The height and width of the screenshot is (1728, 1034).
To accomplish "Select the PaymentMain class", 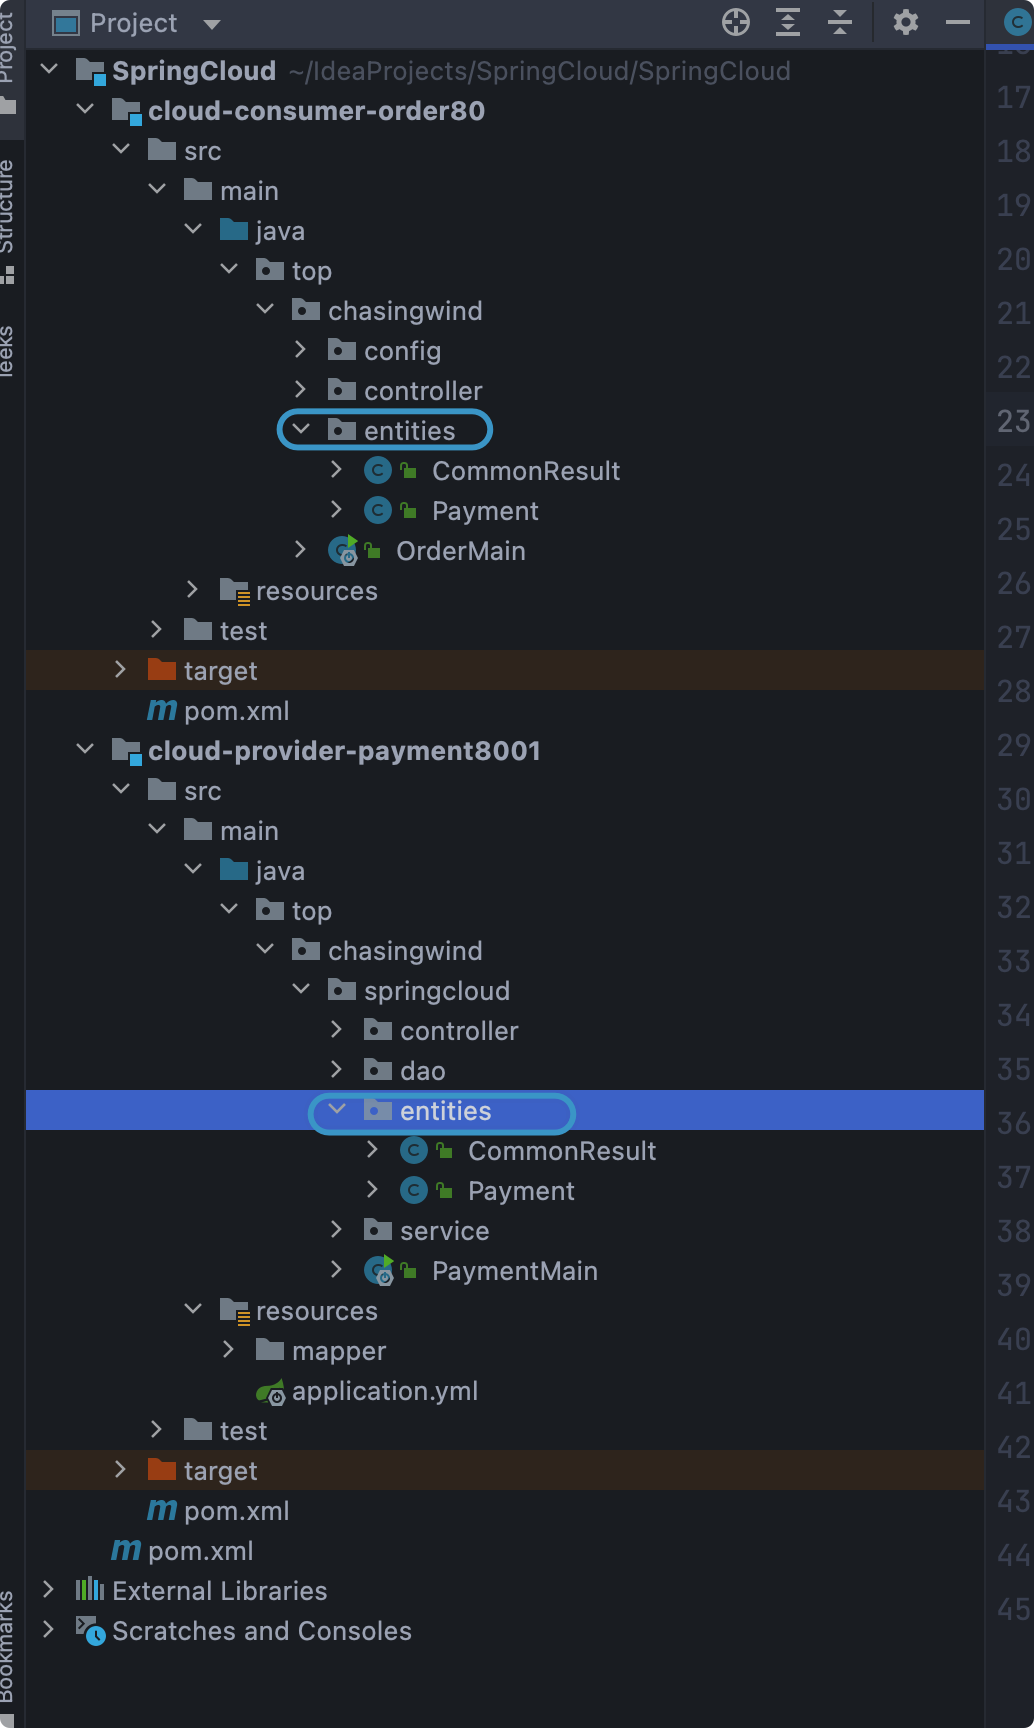I will (514, 1271).
